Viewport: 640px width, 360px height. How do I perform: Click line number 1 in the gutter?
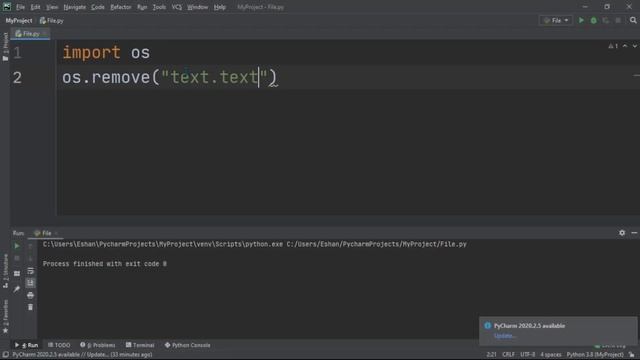point(17,53)
